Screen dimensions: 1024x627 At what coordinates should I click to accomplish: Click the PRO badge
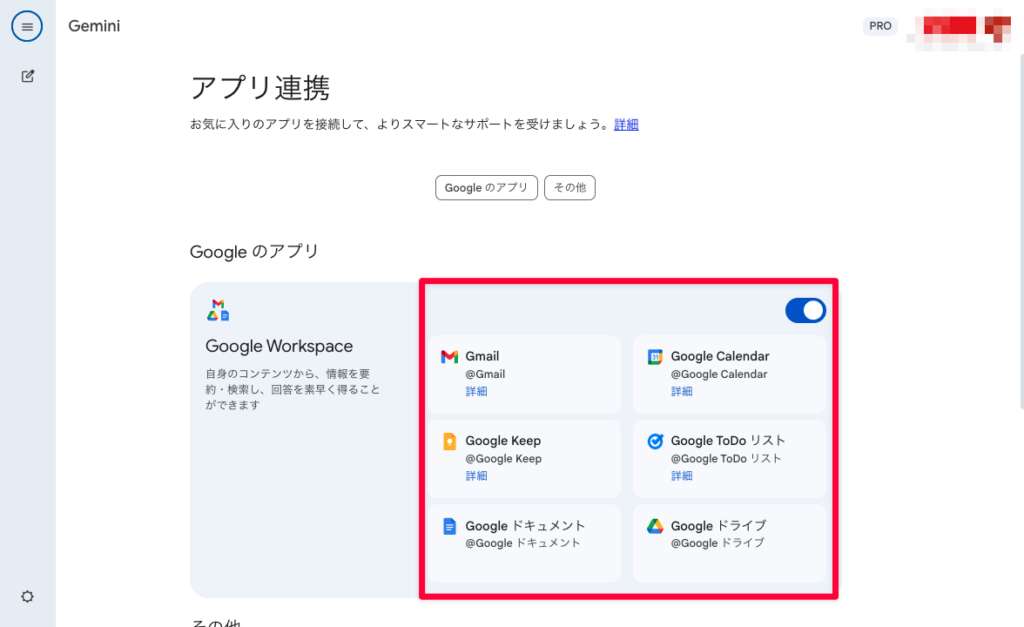tap(880, 26)
